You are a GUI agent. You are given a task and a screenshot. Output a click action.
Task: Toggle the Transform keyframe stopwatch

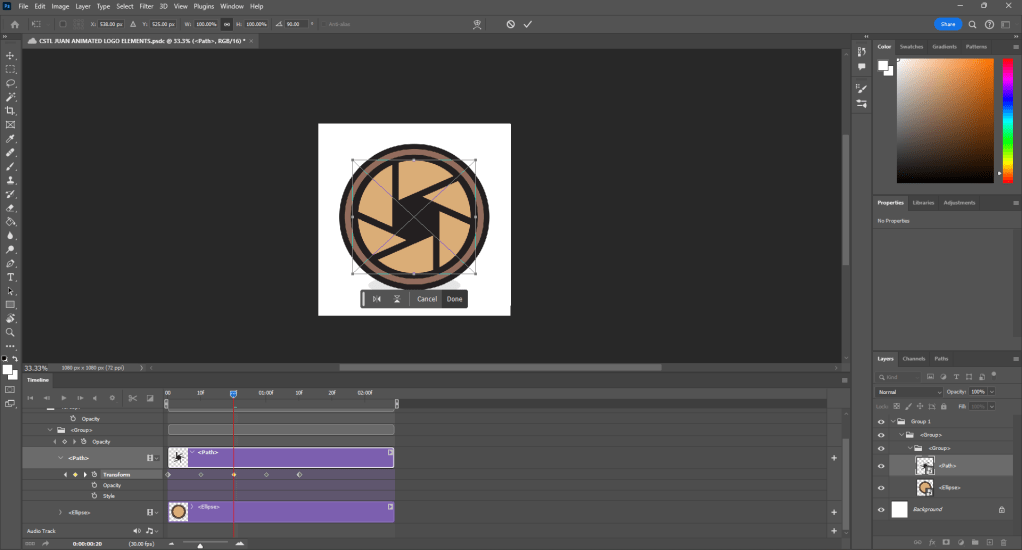(x=94, y=474)
